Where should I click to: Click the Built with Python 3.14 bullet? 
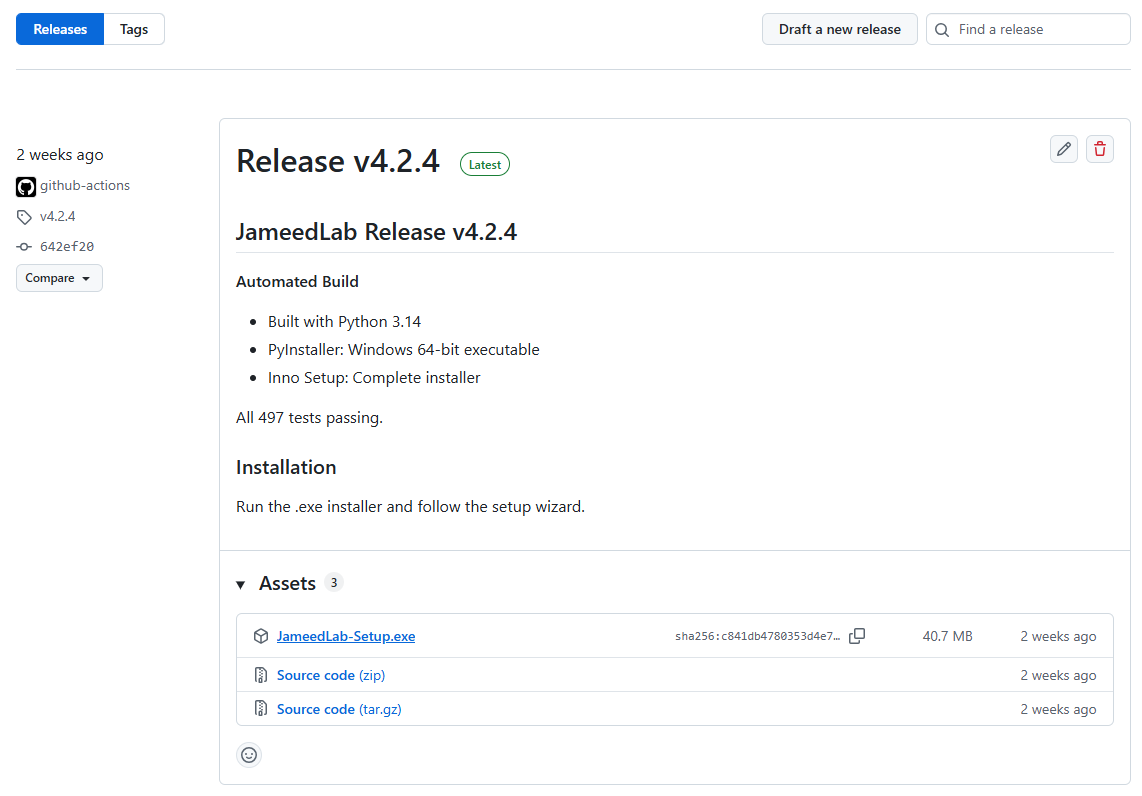click(344, 322)
